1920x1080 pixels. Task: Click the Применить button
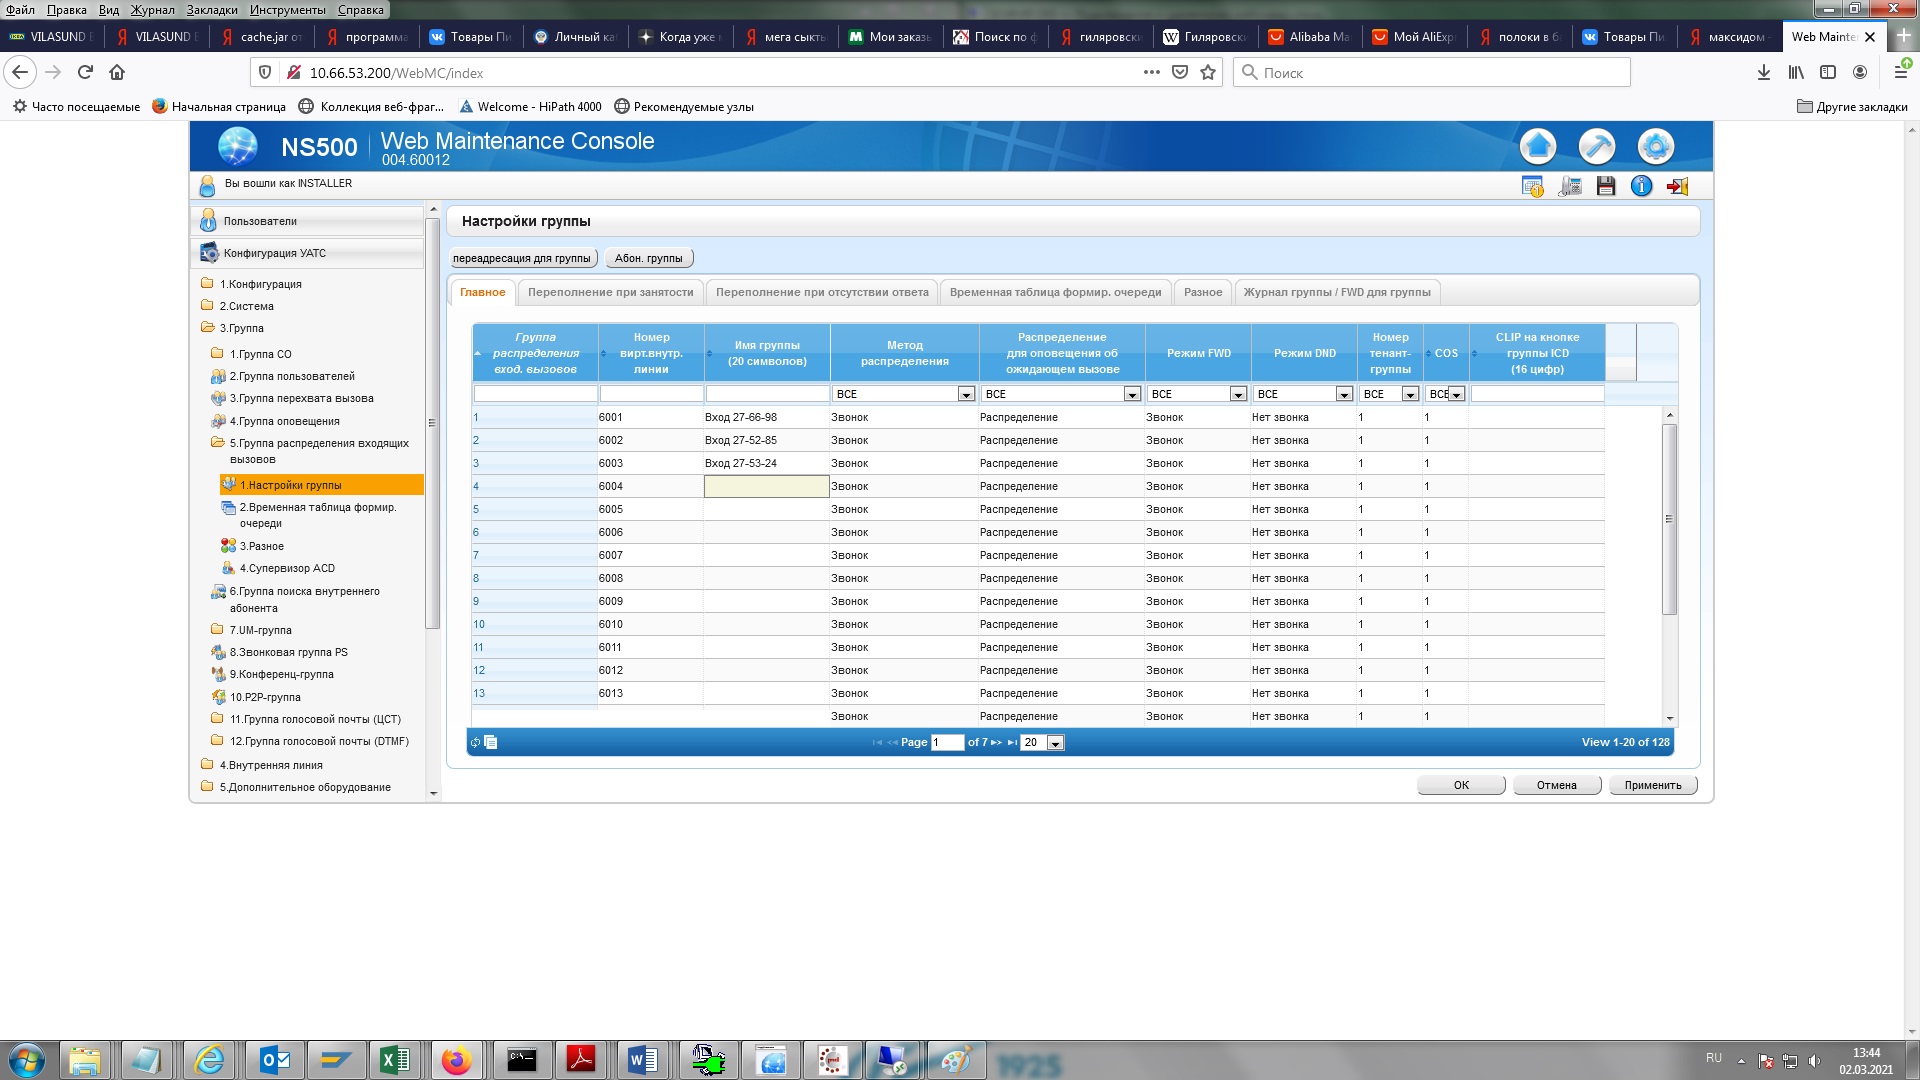point(1653,785)
